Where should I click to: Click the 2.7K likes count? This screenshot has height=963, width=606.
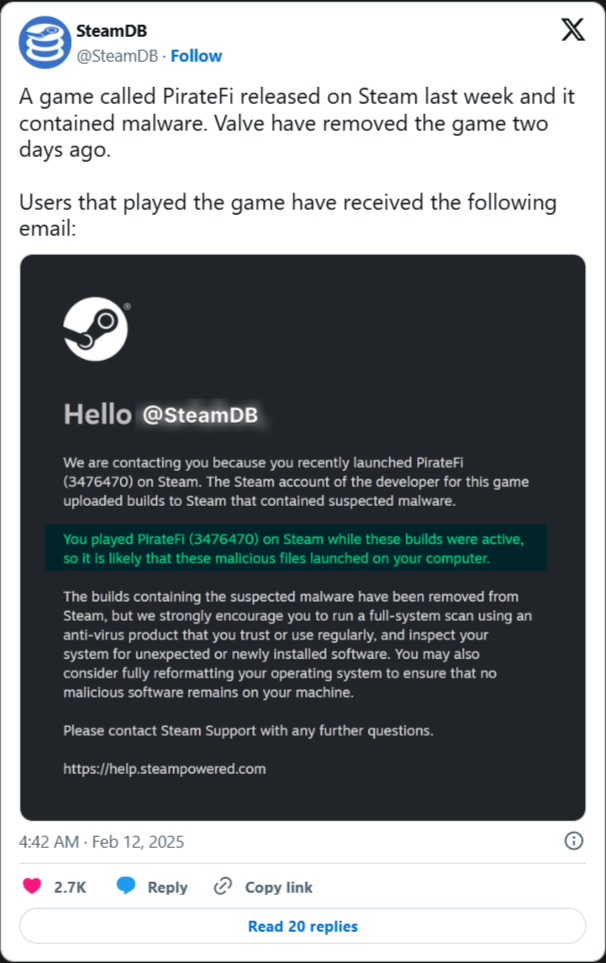point(70,887)
